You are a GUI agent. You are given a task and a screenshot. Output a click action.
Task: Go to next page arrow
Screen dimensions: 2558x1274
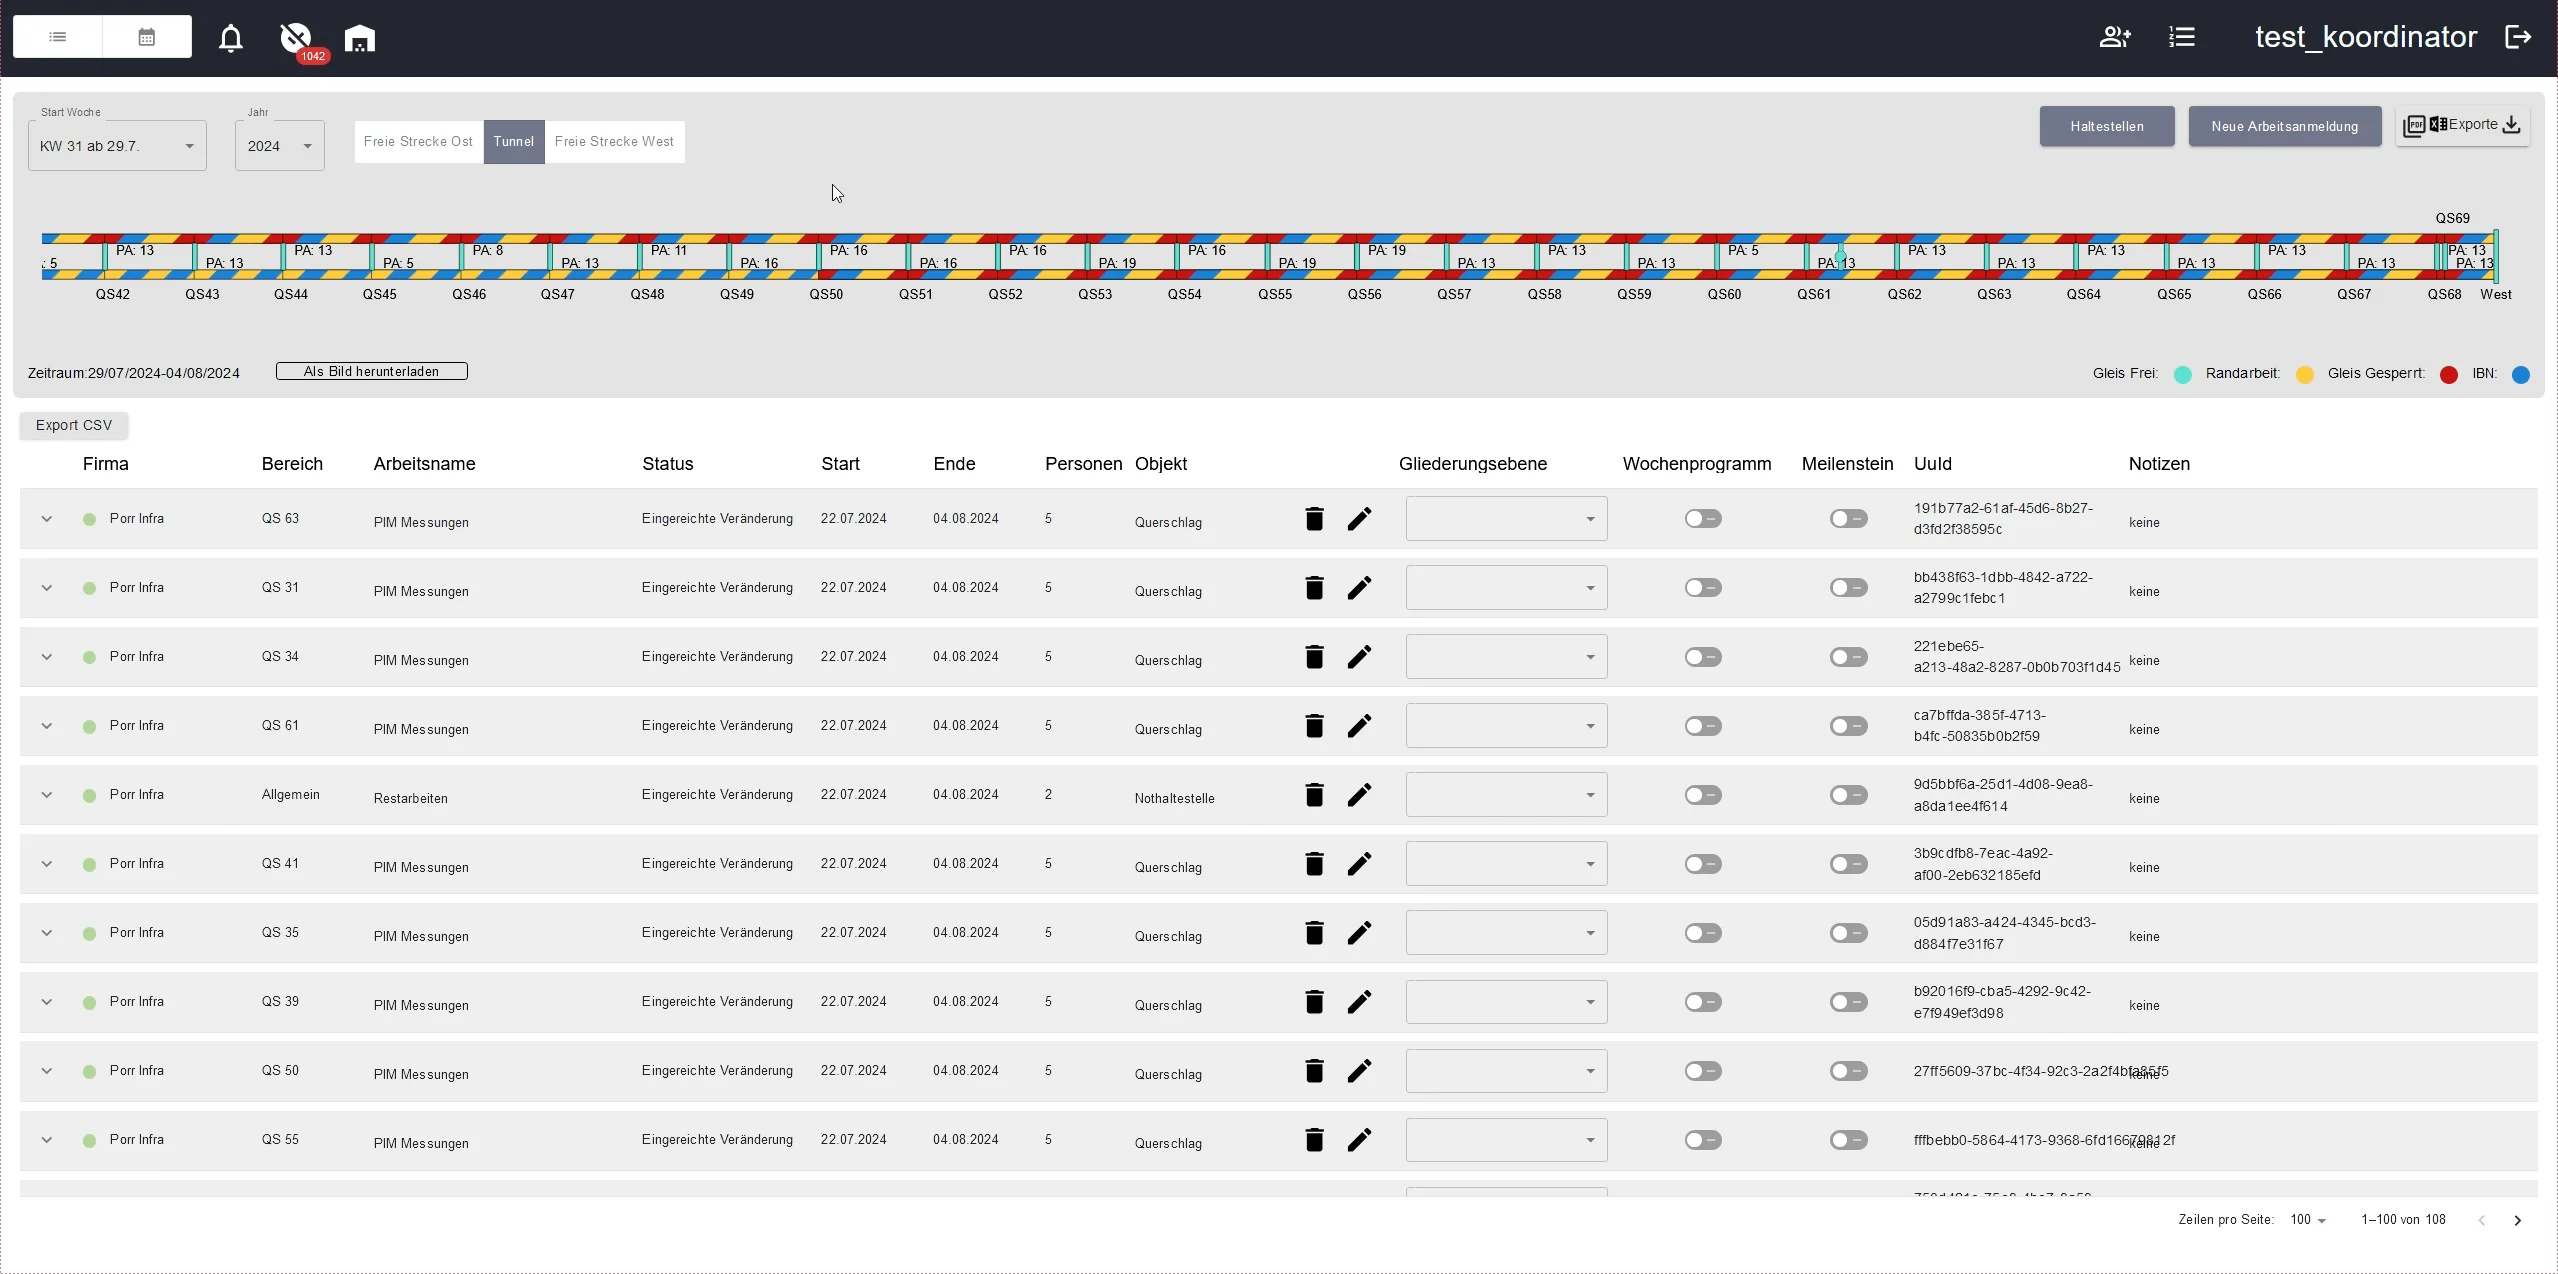pos(2518,1221)
